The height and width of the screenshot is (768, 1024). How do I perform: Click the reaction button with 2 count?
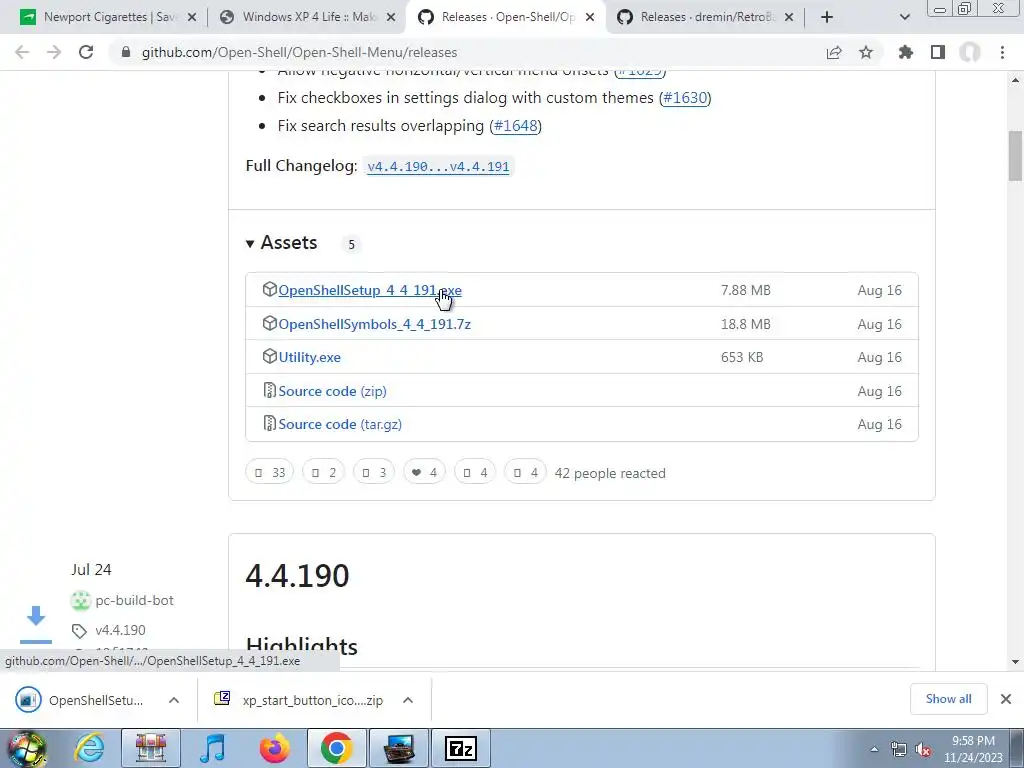(x=323, y=473)
